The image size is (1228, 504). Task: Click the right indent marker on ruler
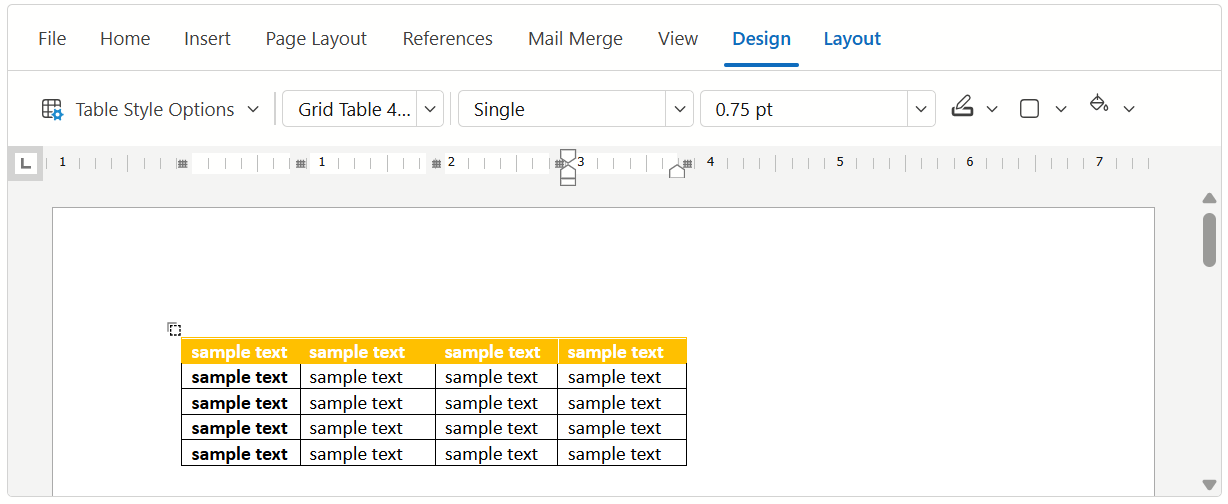tap(677, 171)
